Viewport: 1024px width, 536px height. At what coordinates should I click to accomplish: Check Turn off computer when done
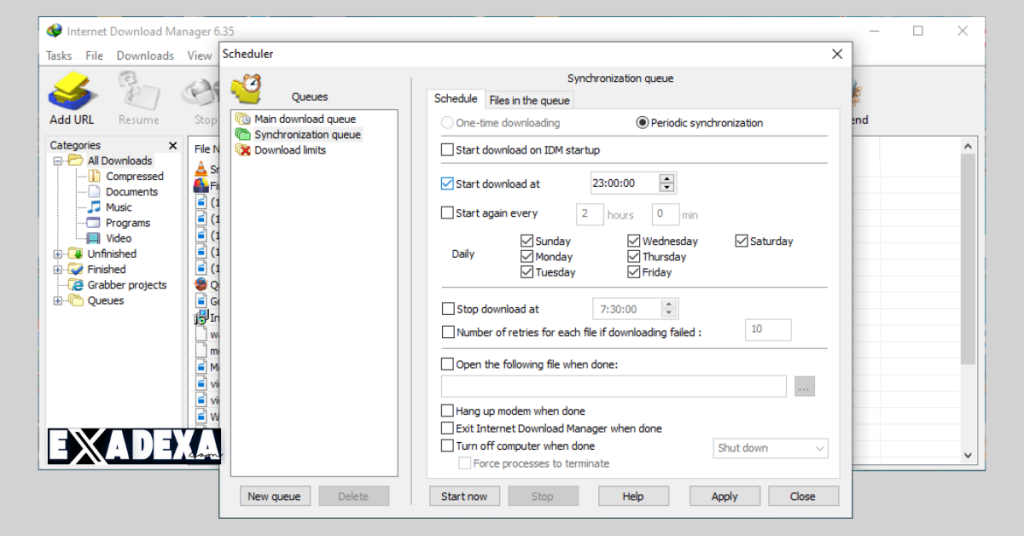[447, 446]
